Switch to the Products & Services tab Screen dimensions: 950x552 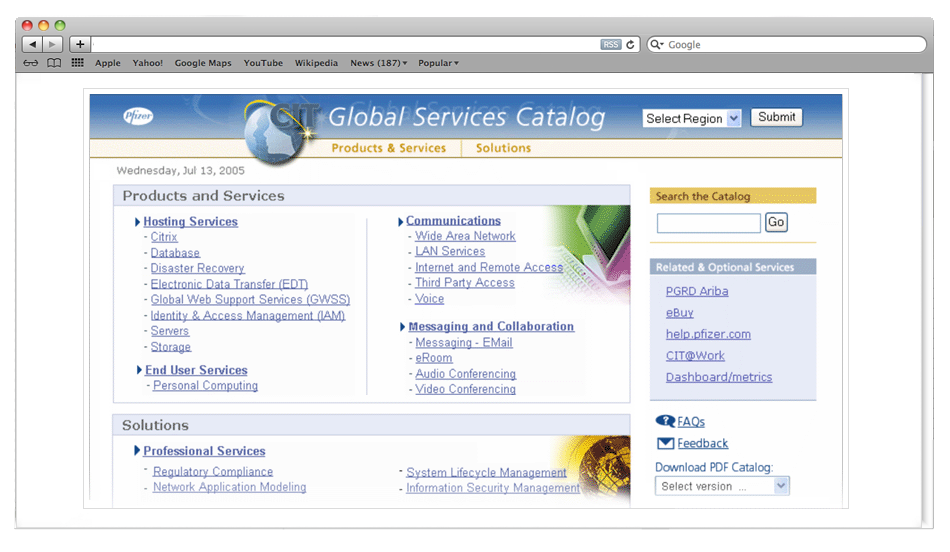[388, 148]
